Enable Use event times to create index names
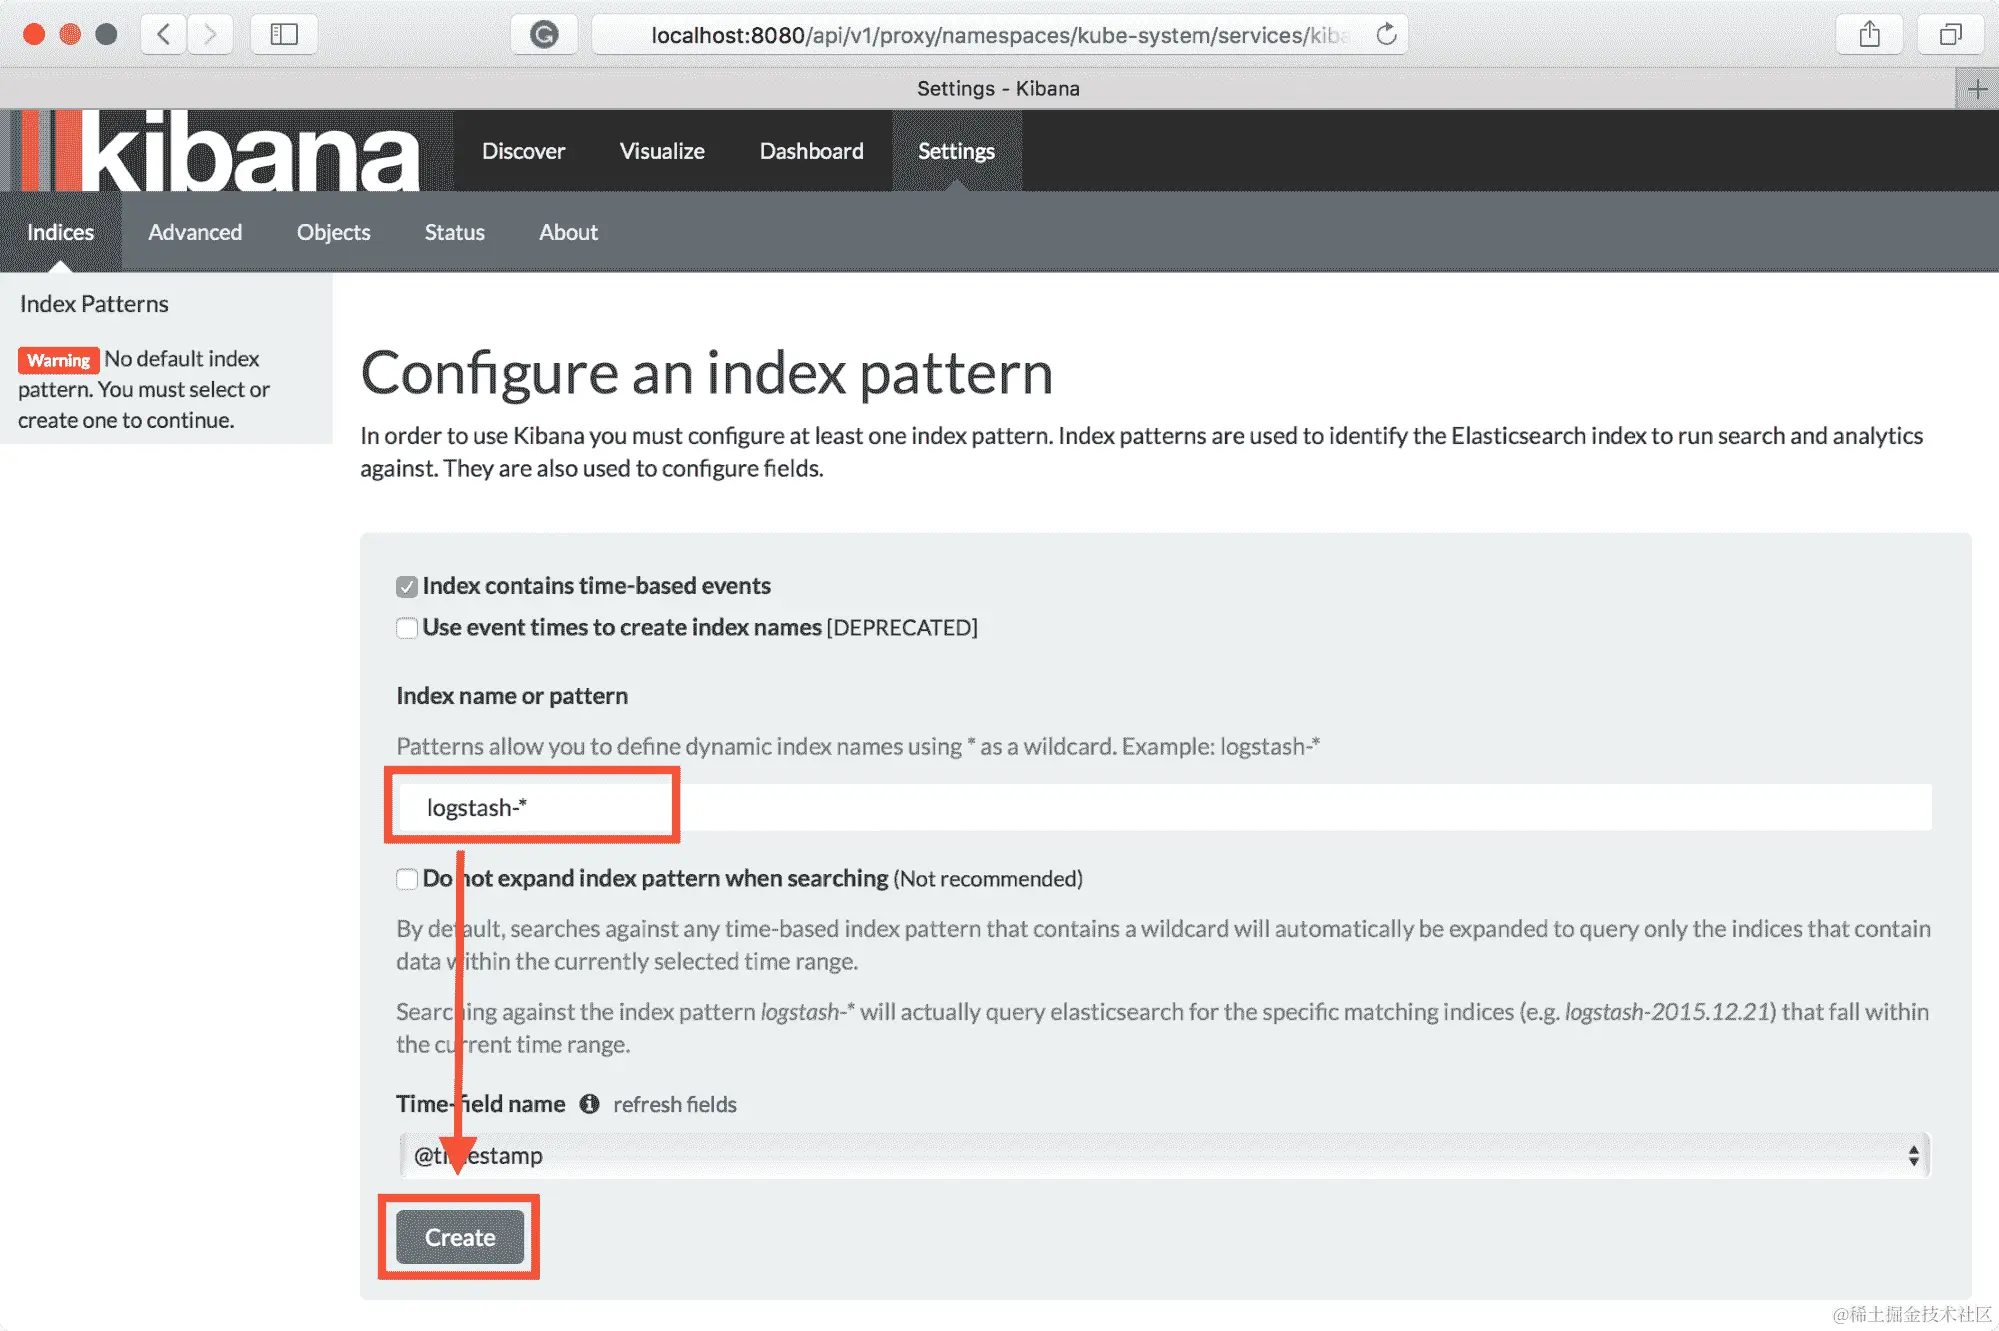Image resolution: width=1999 pixels, height=1331 pixels. pos(407,628)
